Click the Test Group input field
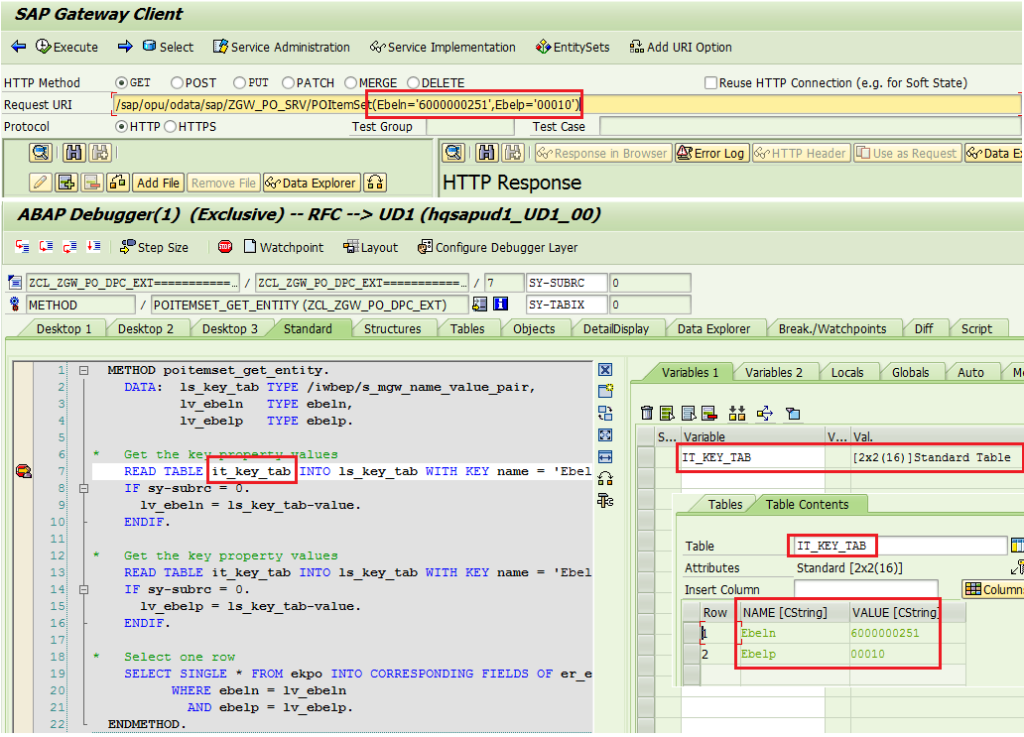The width and height of the screenshot is (1024, 737). tap(470, 127)
